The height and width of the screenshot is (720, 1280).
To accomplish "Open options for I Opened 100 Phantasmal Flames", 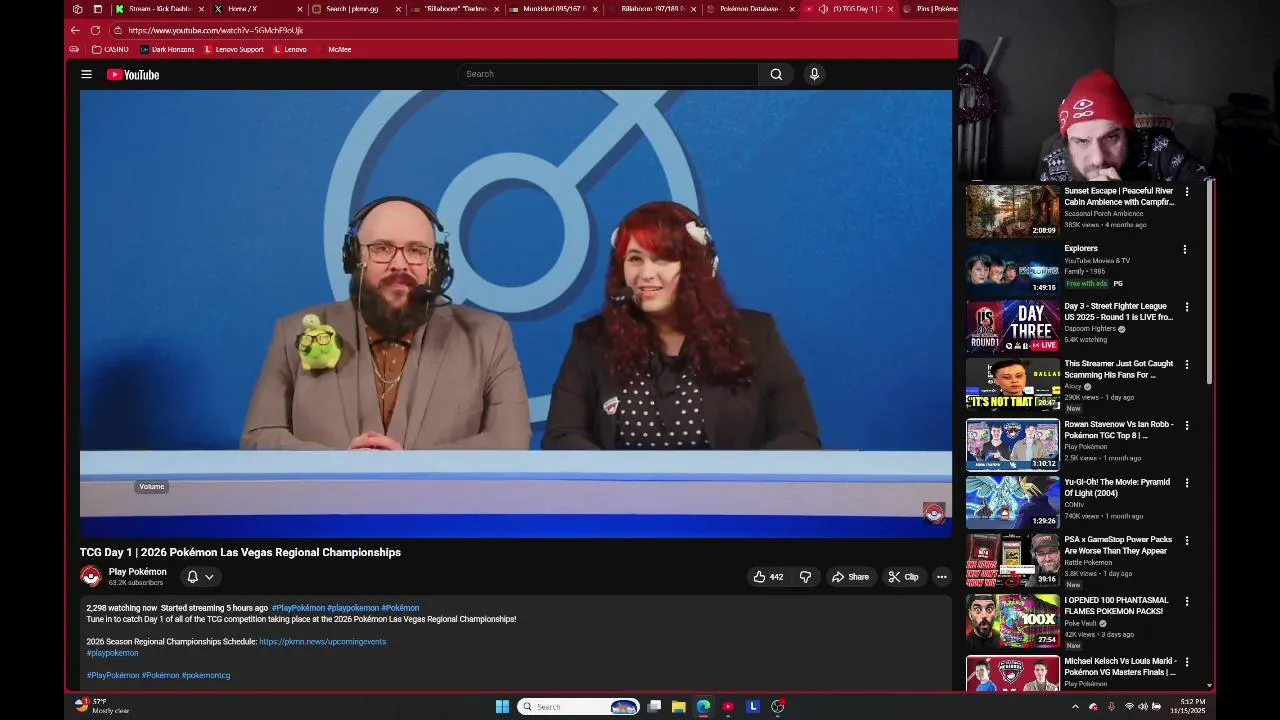I will click(1187, 602).
